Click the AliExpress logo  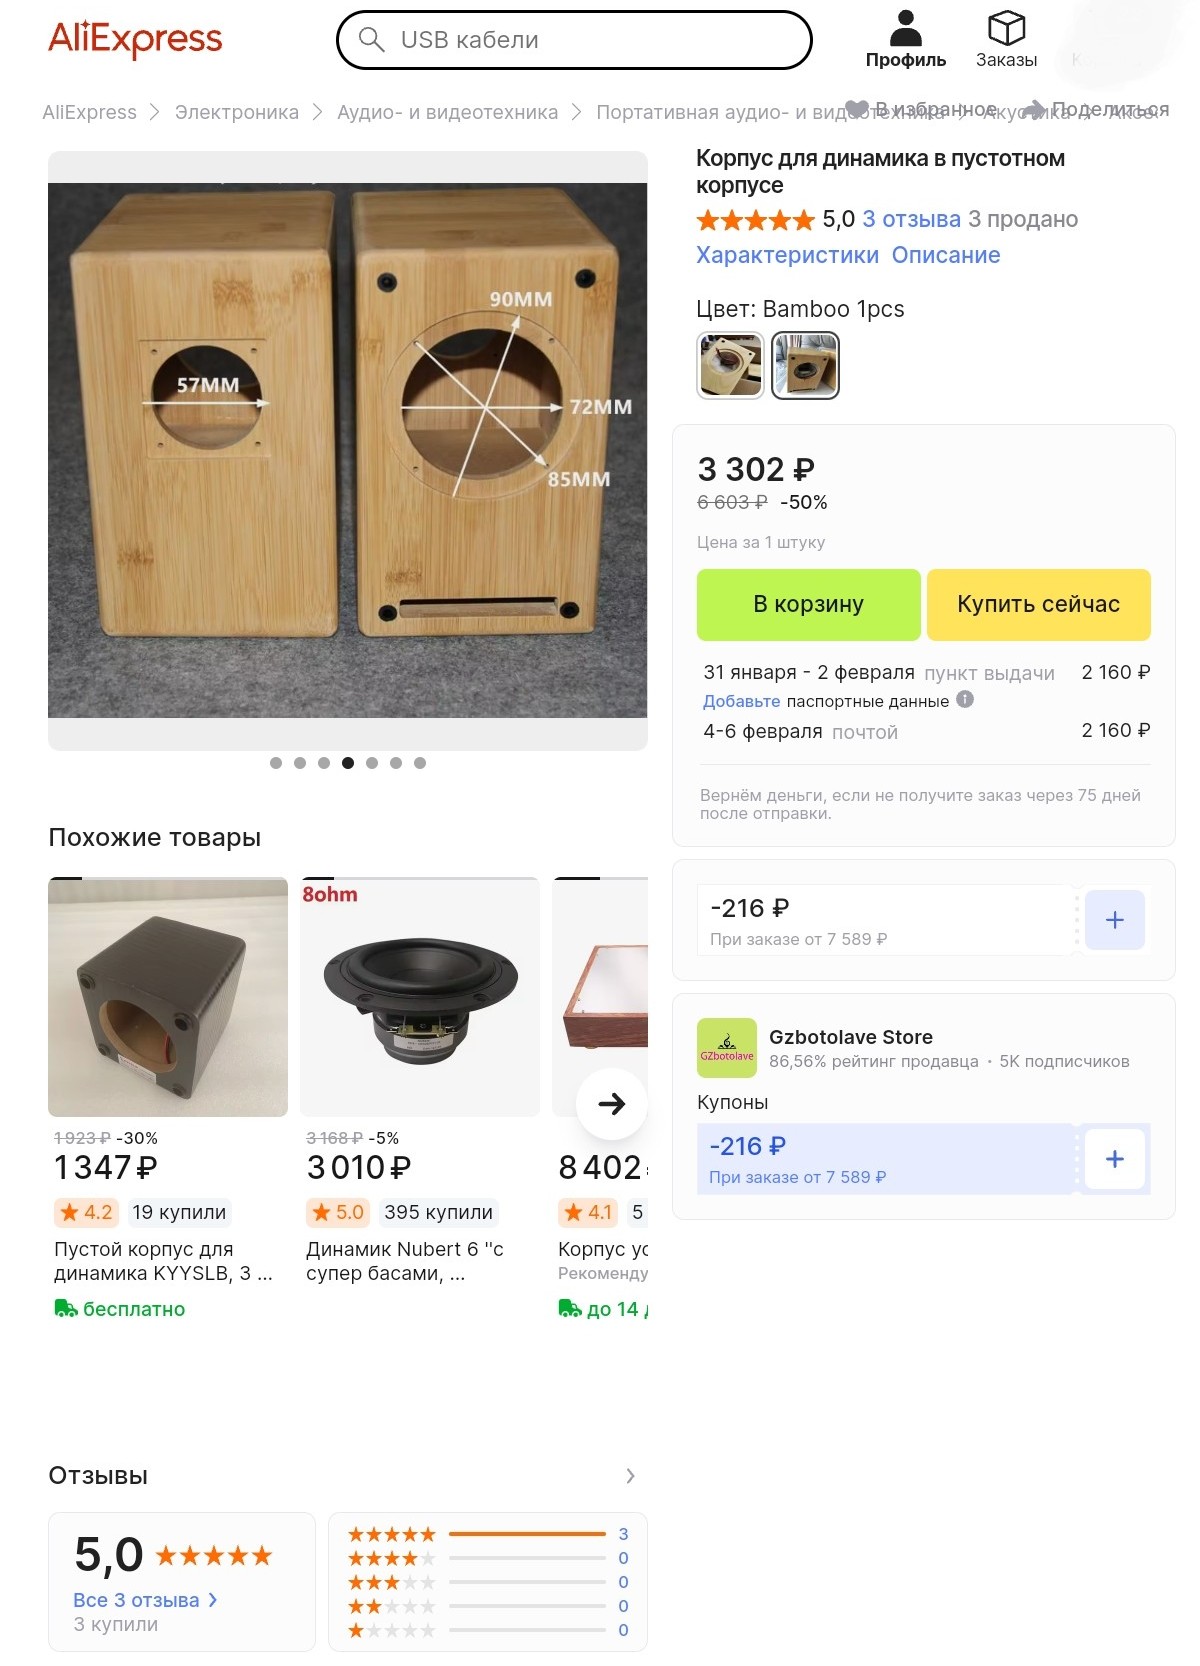pyautogui.click(x=135, y=39)
